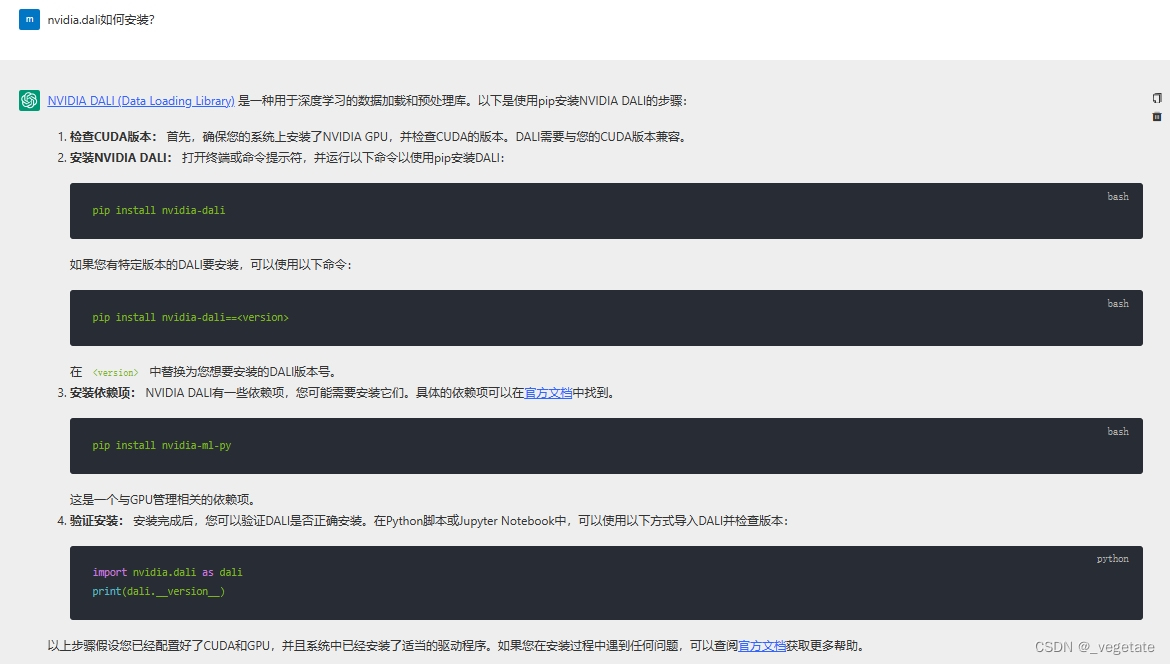Click the copy-response icon at top right

[x=1156, y=98]
